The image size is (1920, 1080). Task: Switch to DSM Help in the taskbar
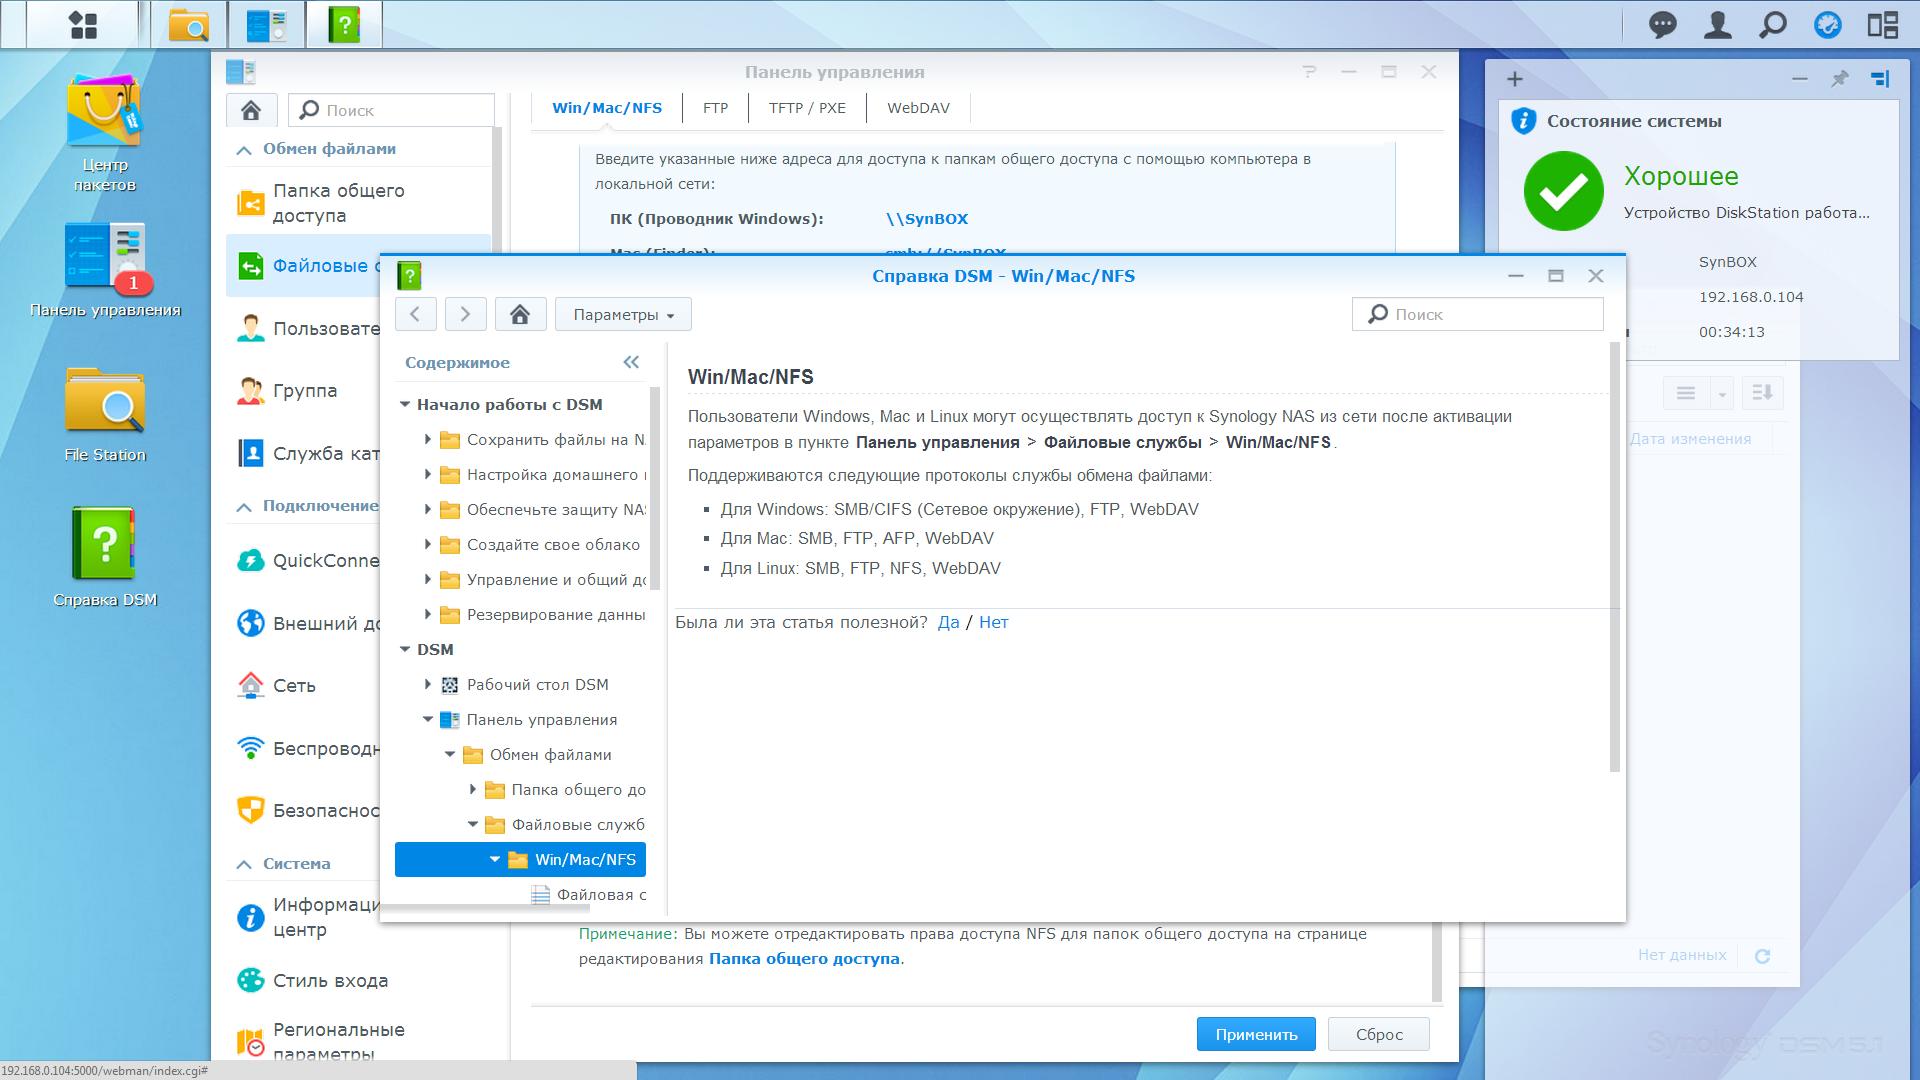[344, 24]
